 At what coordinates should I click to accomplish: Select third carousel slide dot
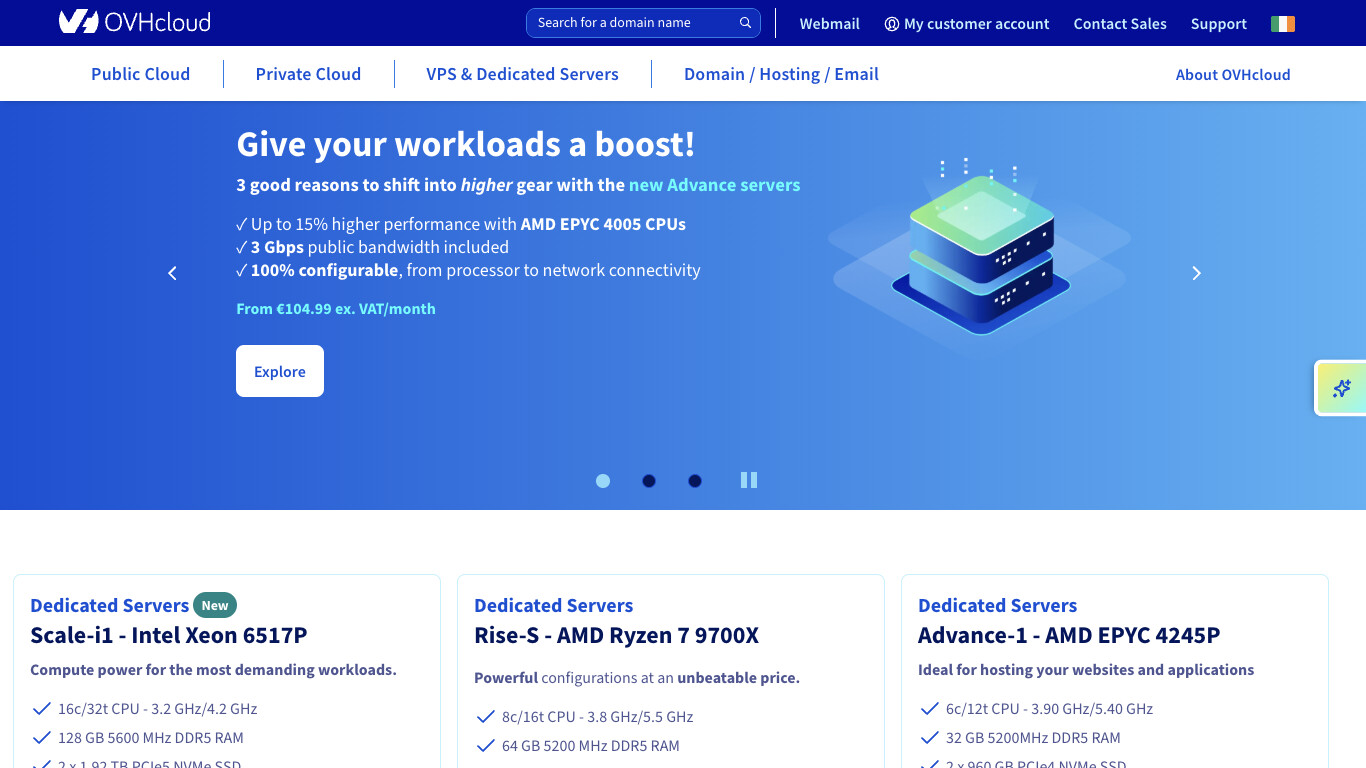point(695,481)
